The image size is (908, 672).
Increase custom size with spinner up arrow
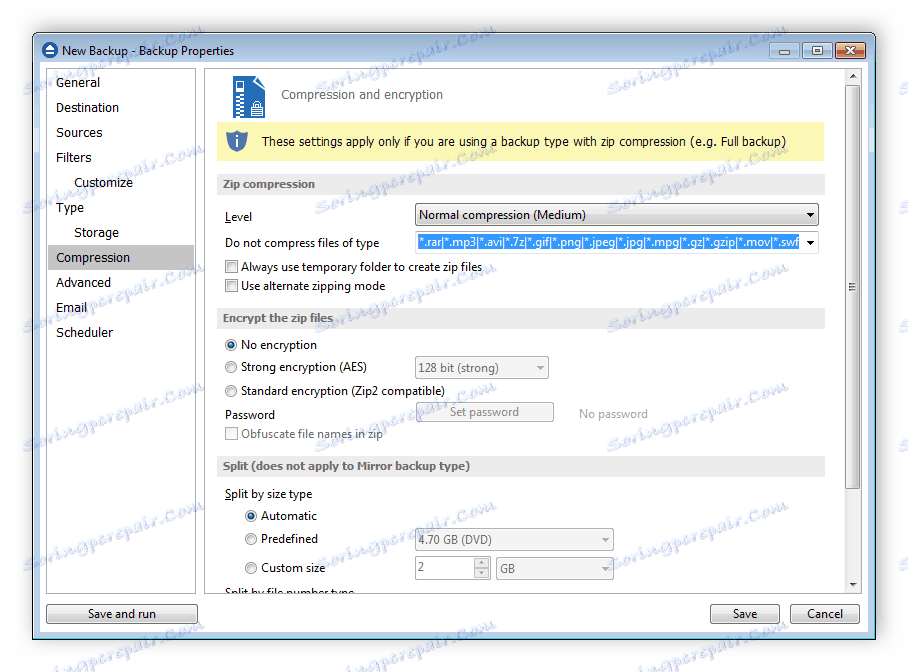(481, 563)
